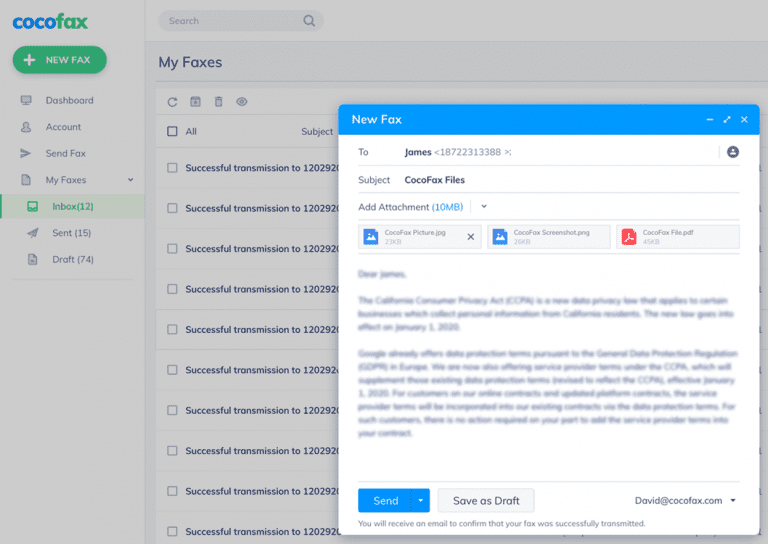Open Dashboard from the sidebar

tap(70, 100)
